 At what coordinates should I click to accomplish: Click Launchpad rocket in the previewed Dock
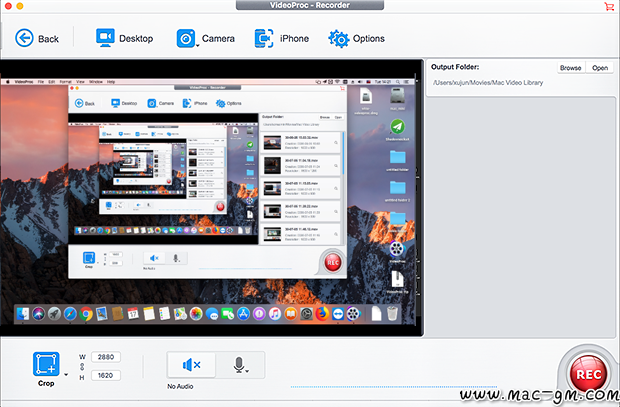[54, 314]
